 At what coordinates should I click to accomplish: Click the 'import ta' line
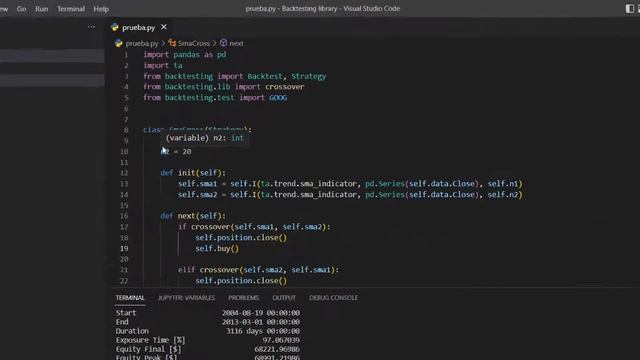click(x=162, y=65)
